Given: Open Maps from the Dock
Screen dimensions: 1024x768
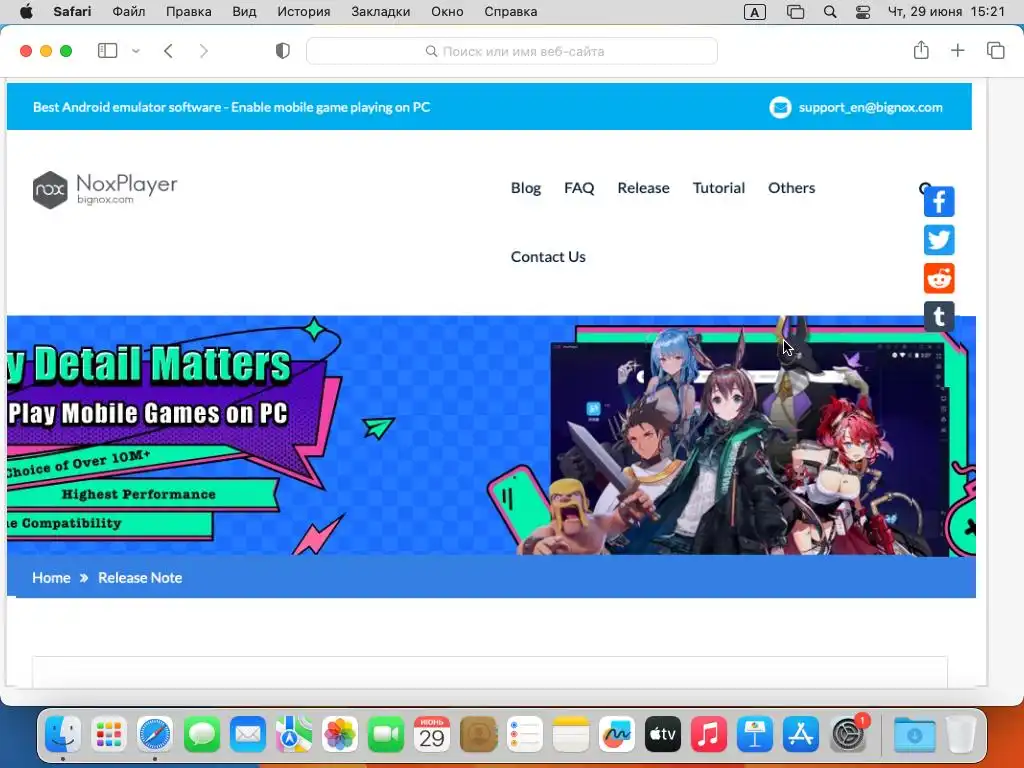Looking at the screenshot, I should click(x=294, y=735).
